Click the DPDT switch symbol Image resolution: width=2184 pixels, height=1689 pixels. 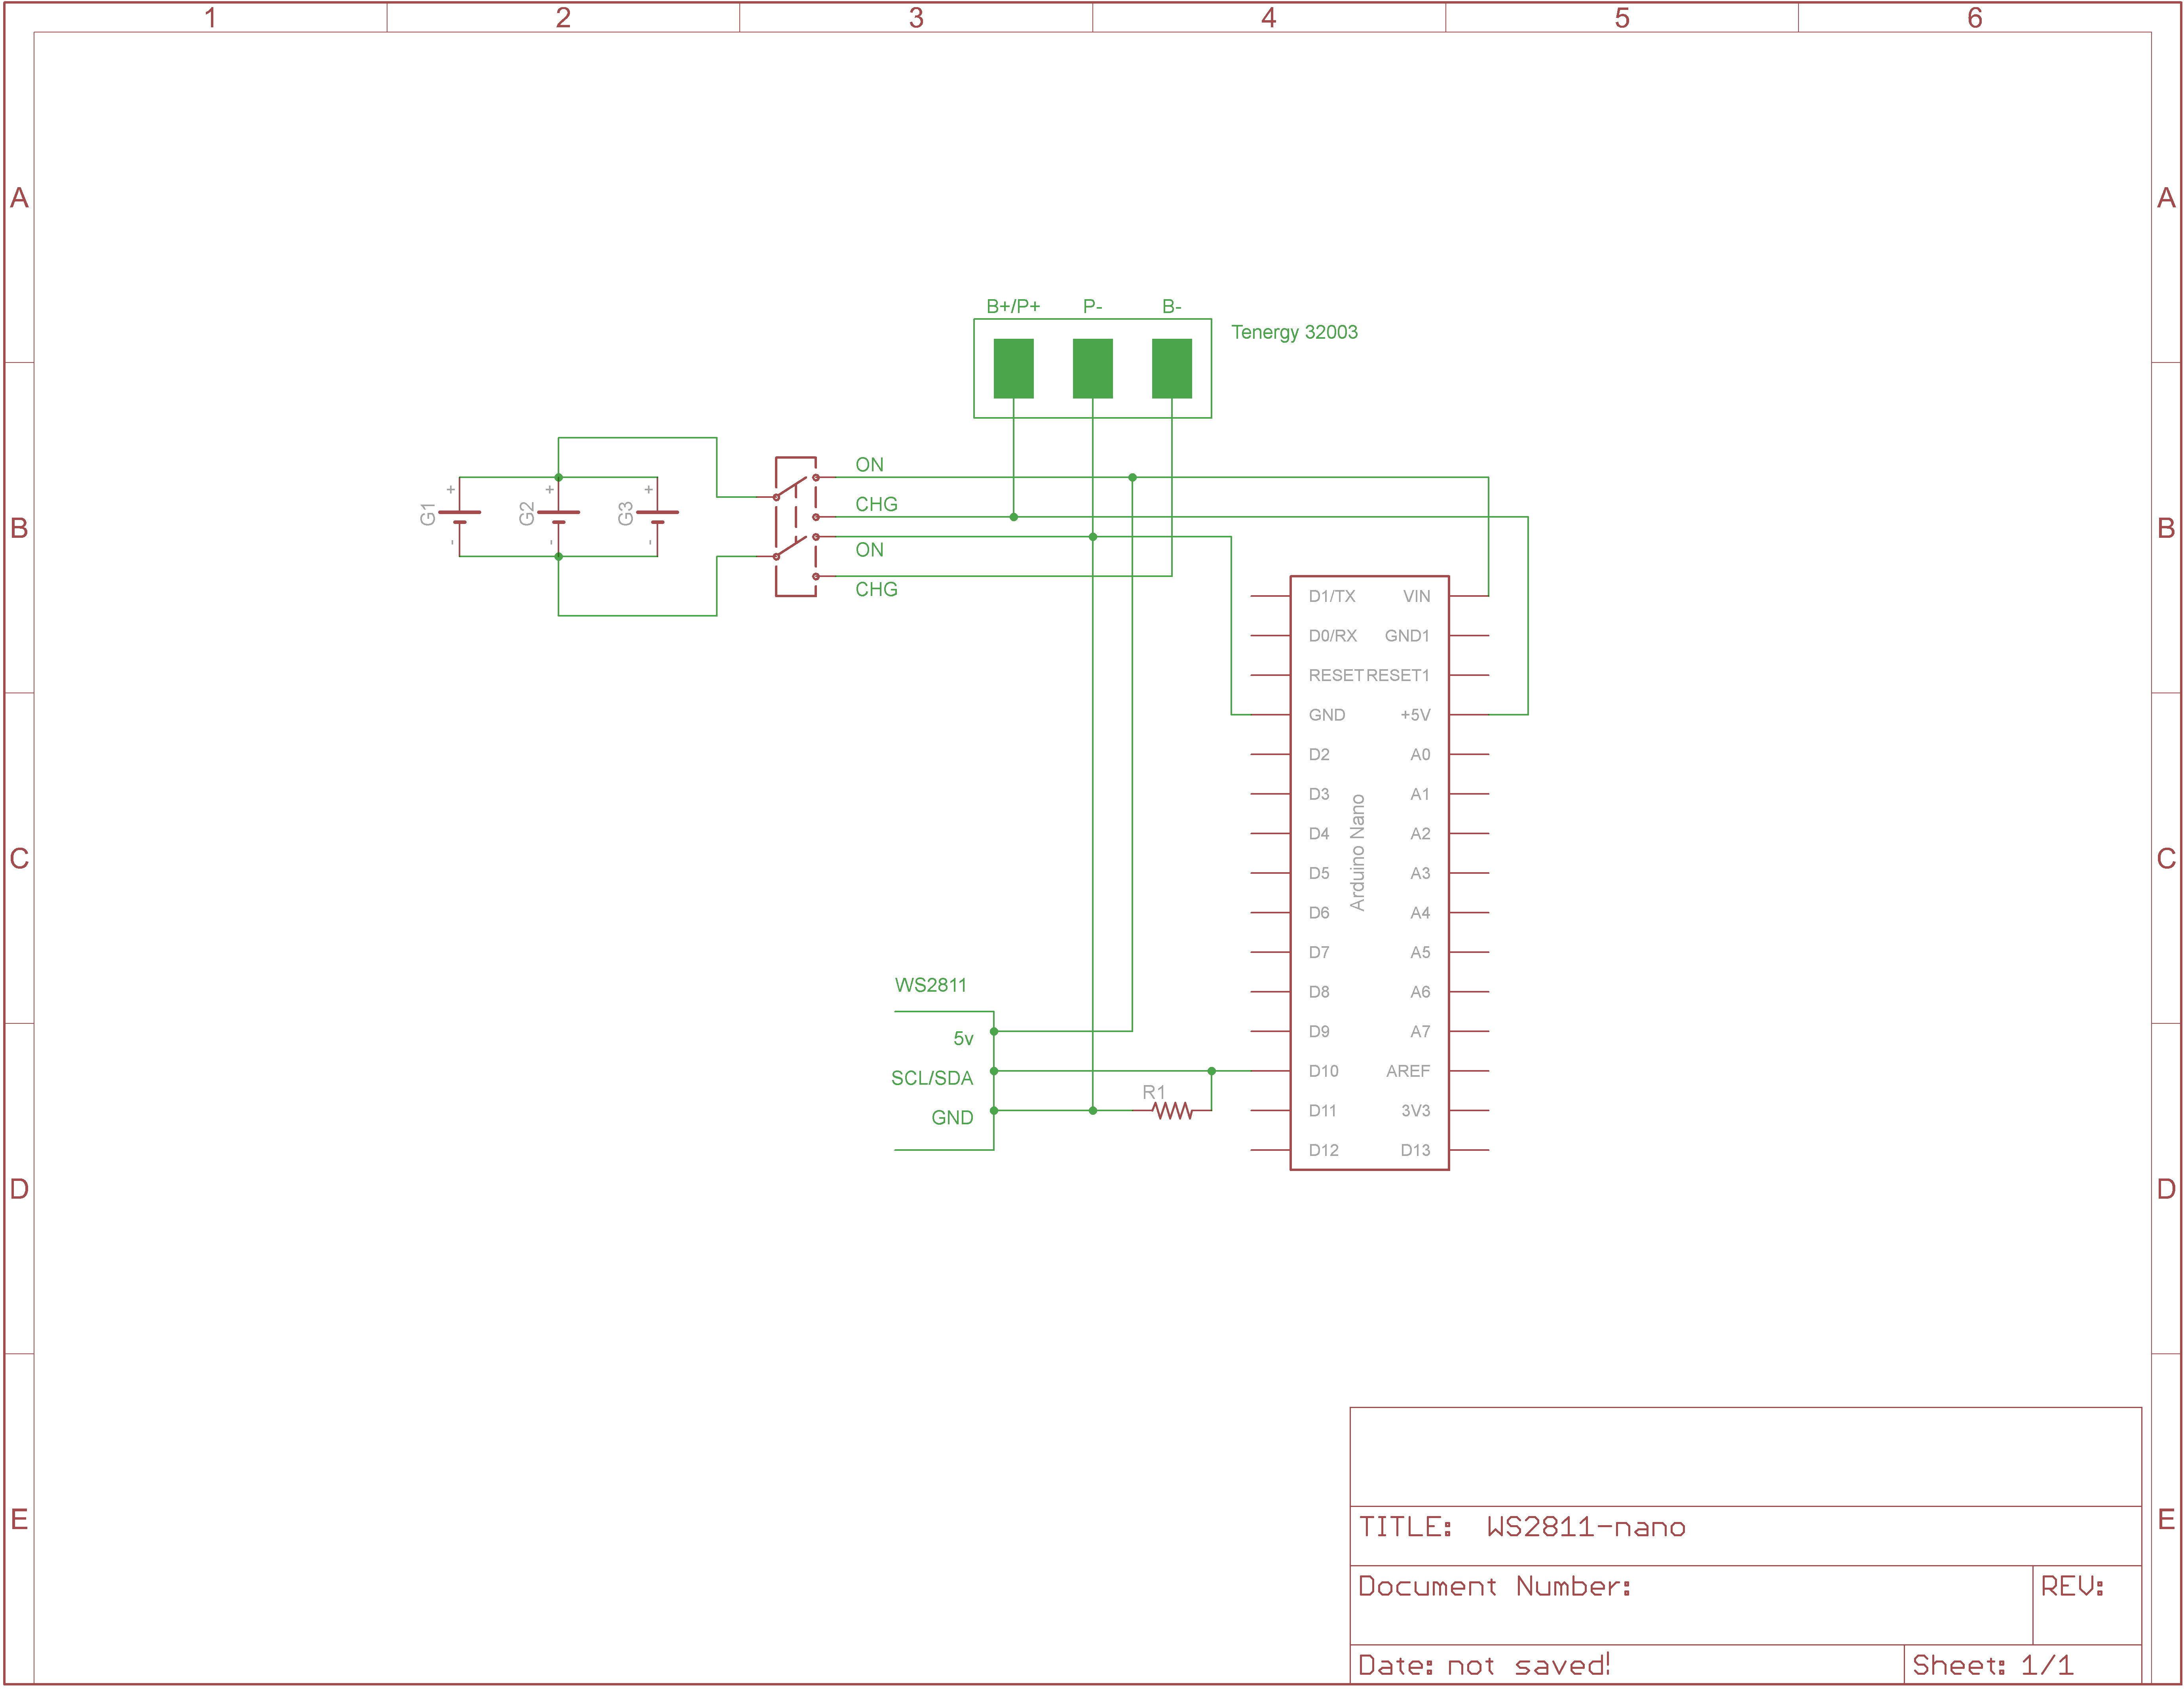796,527
